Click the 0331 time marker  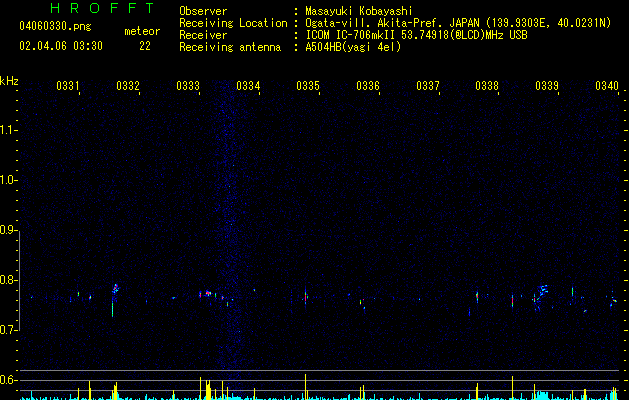(68, 86)
